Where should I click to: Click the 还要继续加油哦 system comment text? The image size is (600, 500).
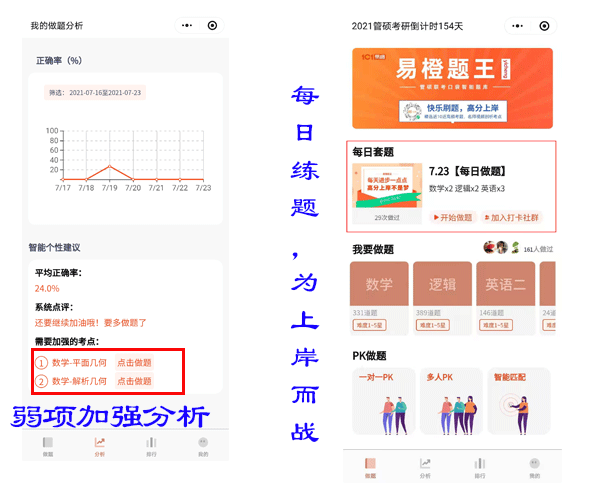click(91, 323)
